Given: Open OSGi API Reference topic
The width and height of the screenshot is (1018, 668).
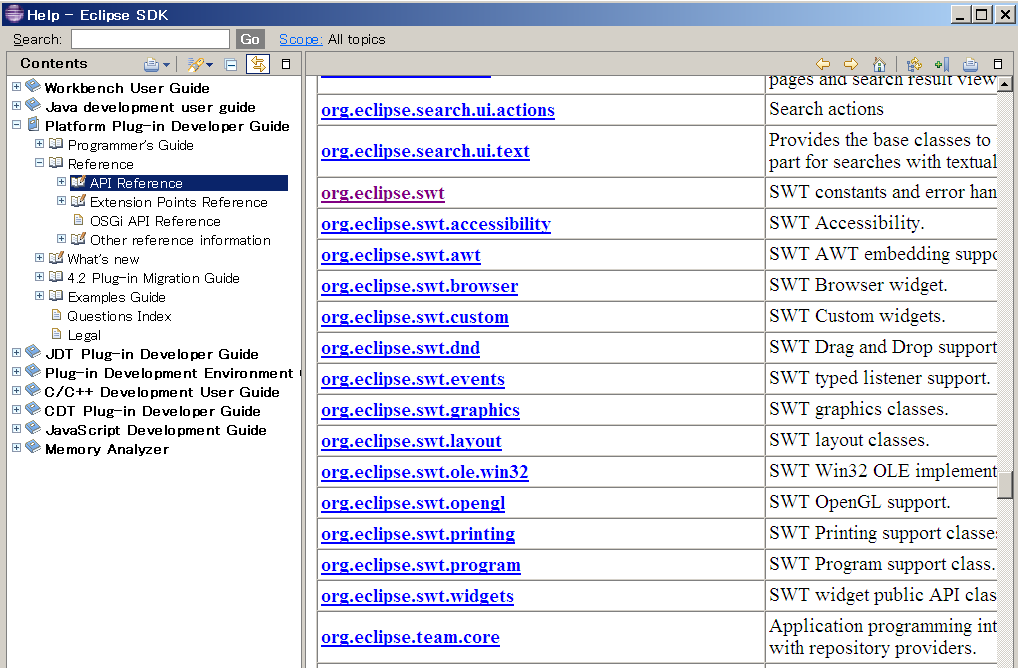Looking at the screenshot, I should click(155, 221).
